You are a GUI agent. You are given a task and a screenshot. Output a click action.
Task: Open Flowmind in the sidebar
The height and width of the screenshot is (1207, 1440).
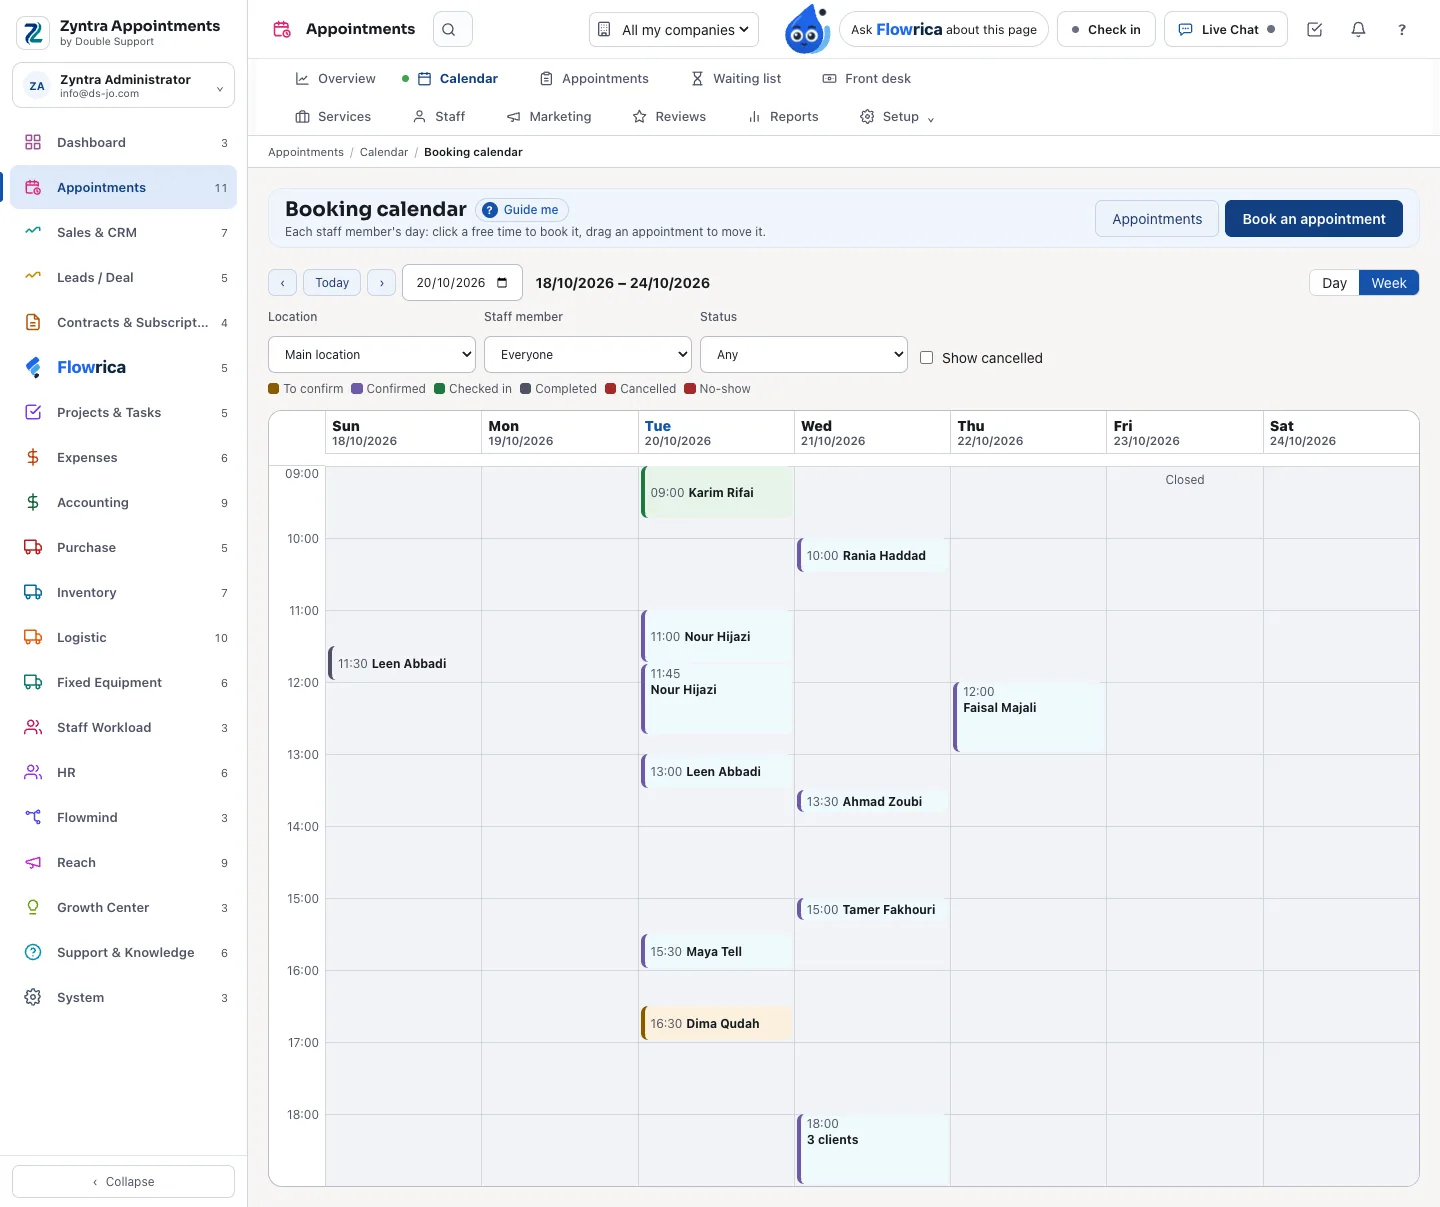[124, 818]
